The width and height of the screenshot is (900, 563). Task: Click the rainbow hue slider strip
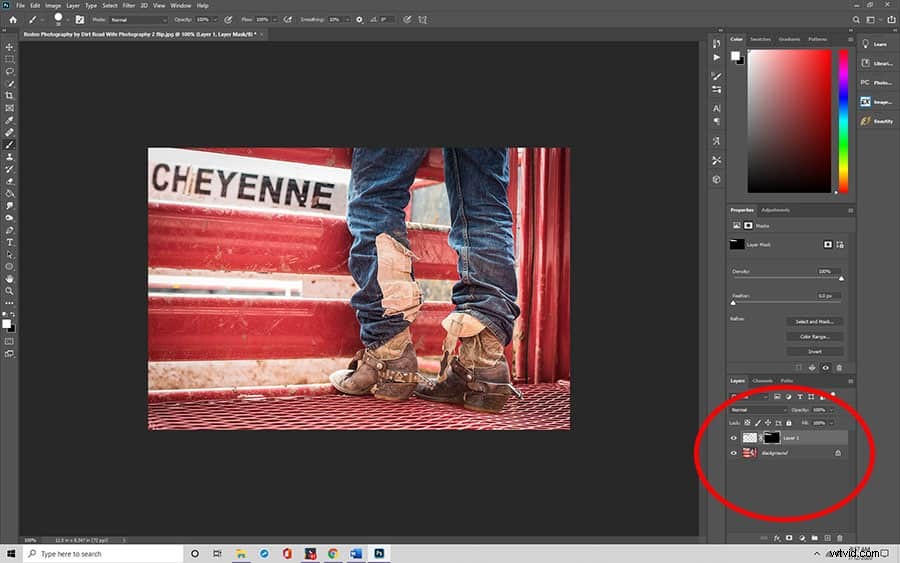pyautogui.click(x=843, y=121)
